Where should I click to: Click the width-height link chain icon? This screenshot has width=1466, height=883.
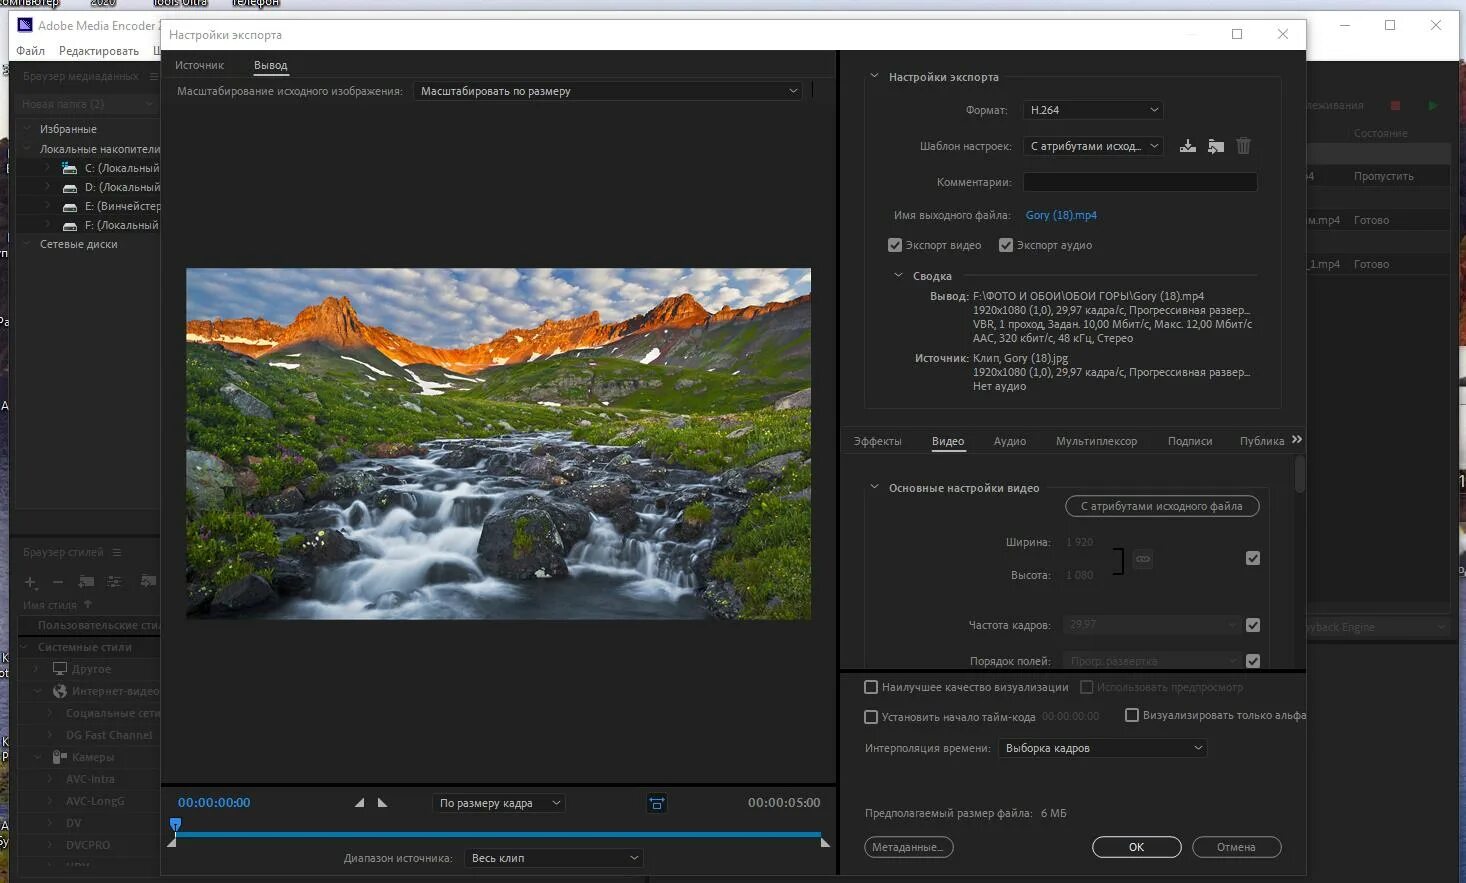(1142, 559)
